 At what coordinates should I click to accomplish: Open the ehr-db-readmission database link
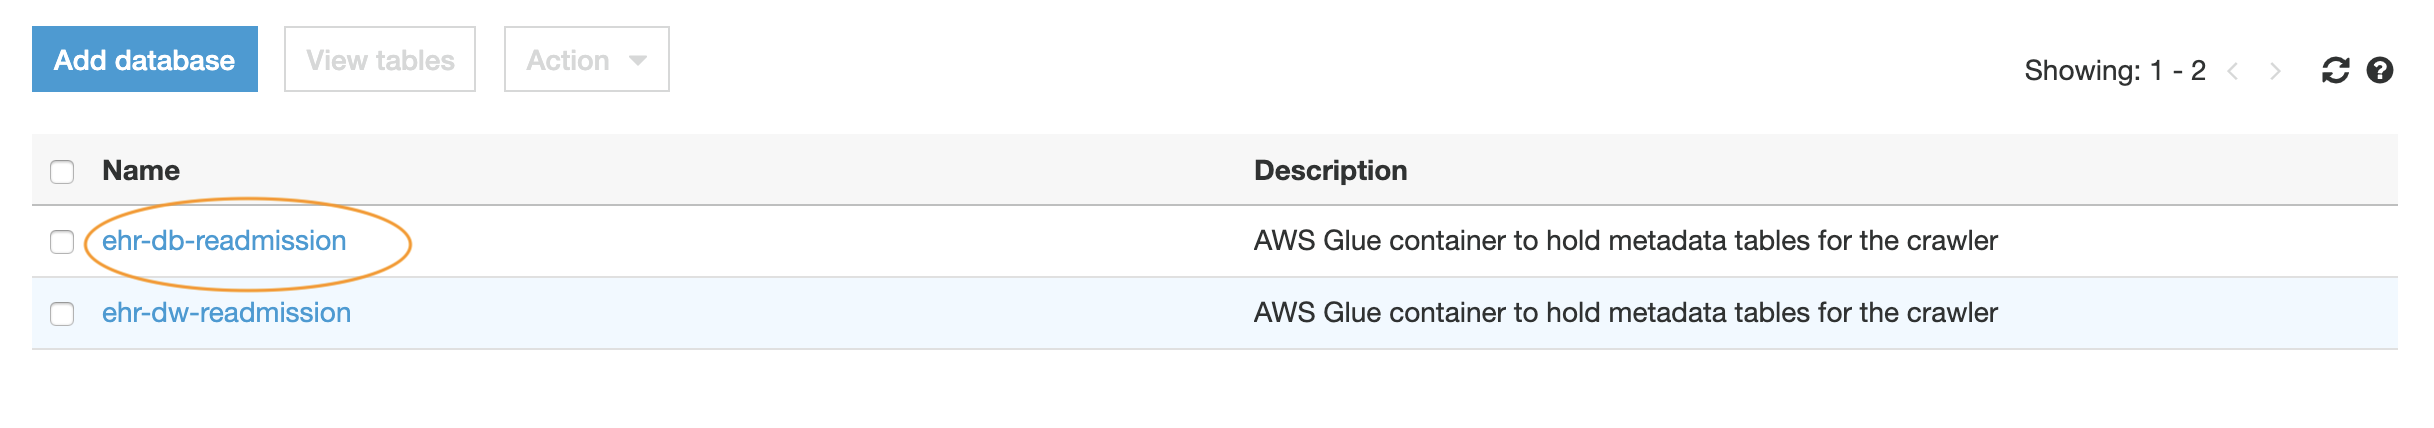point(224,241)
